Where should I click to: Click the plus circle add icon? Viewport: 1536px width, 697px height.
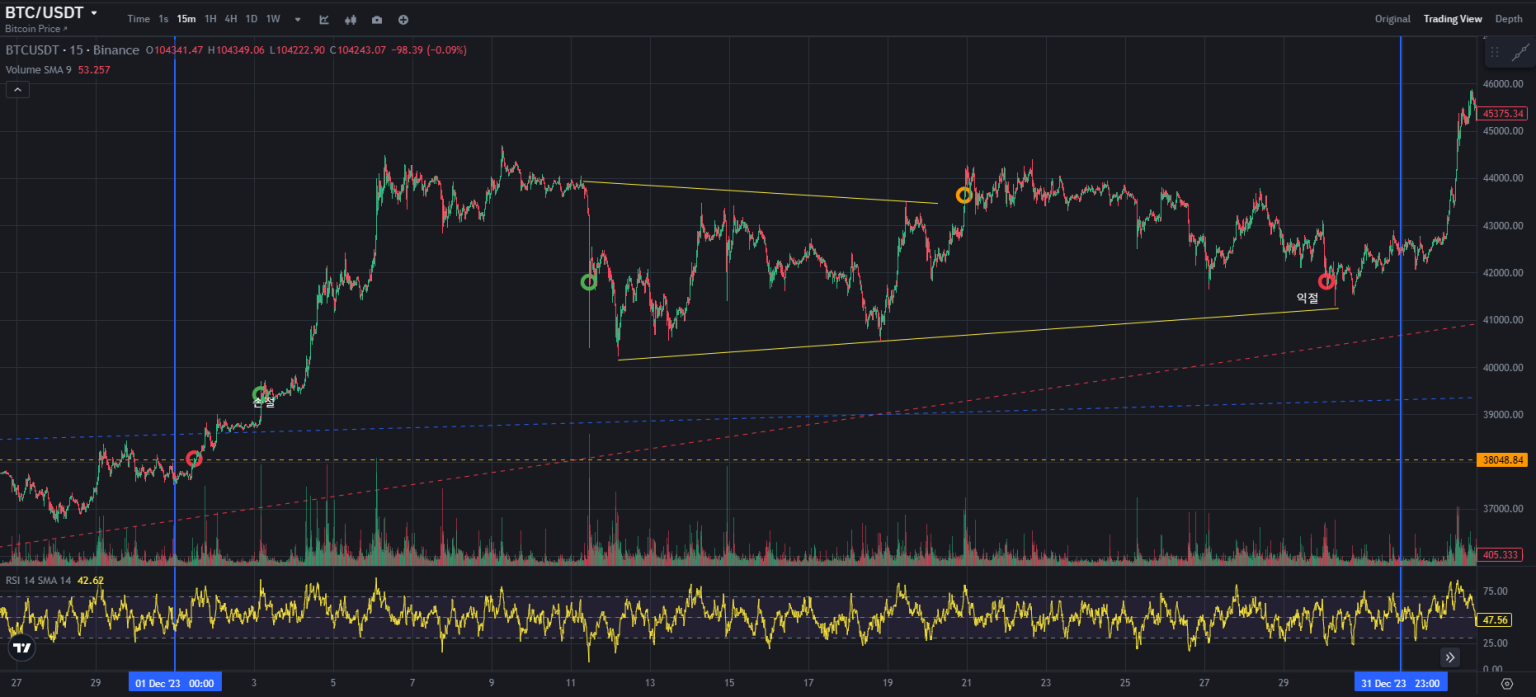coord(403,19)
